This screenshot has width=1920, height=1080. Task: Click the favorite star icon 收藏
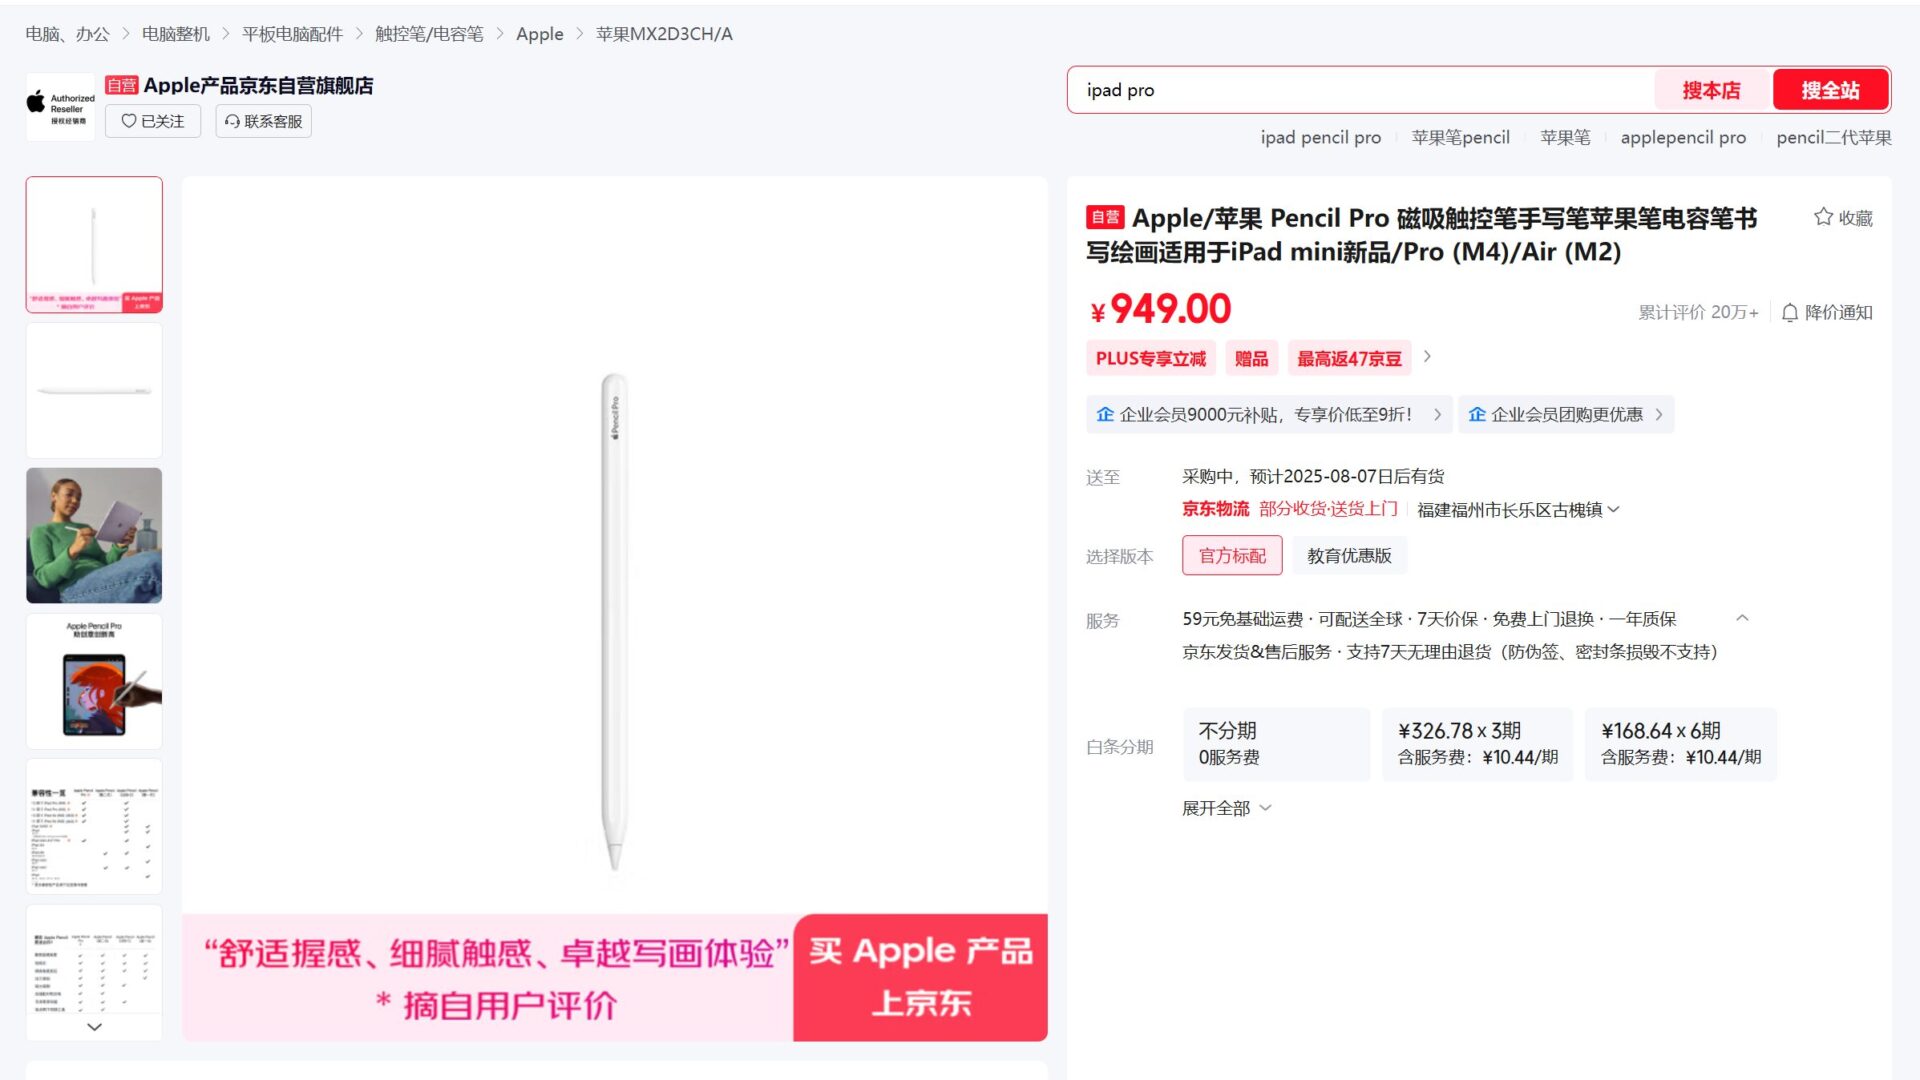tap(1842, 217)
